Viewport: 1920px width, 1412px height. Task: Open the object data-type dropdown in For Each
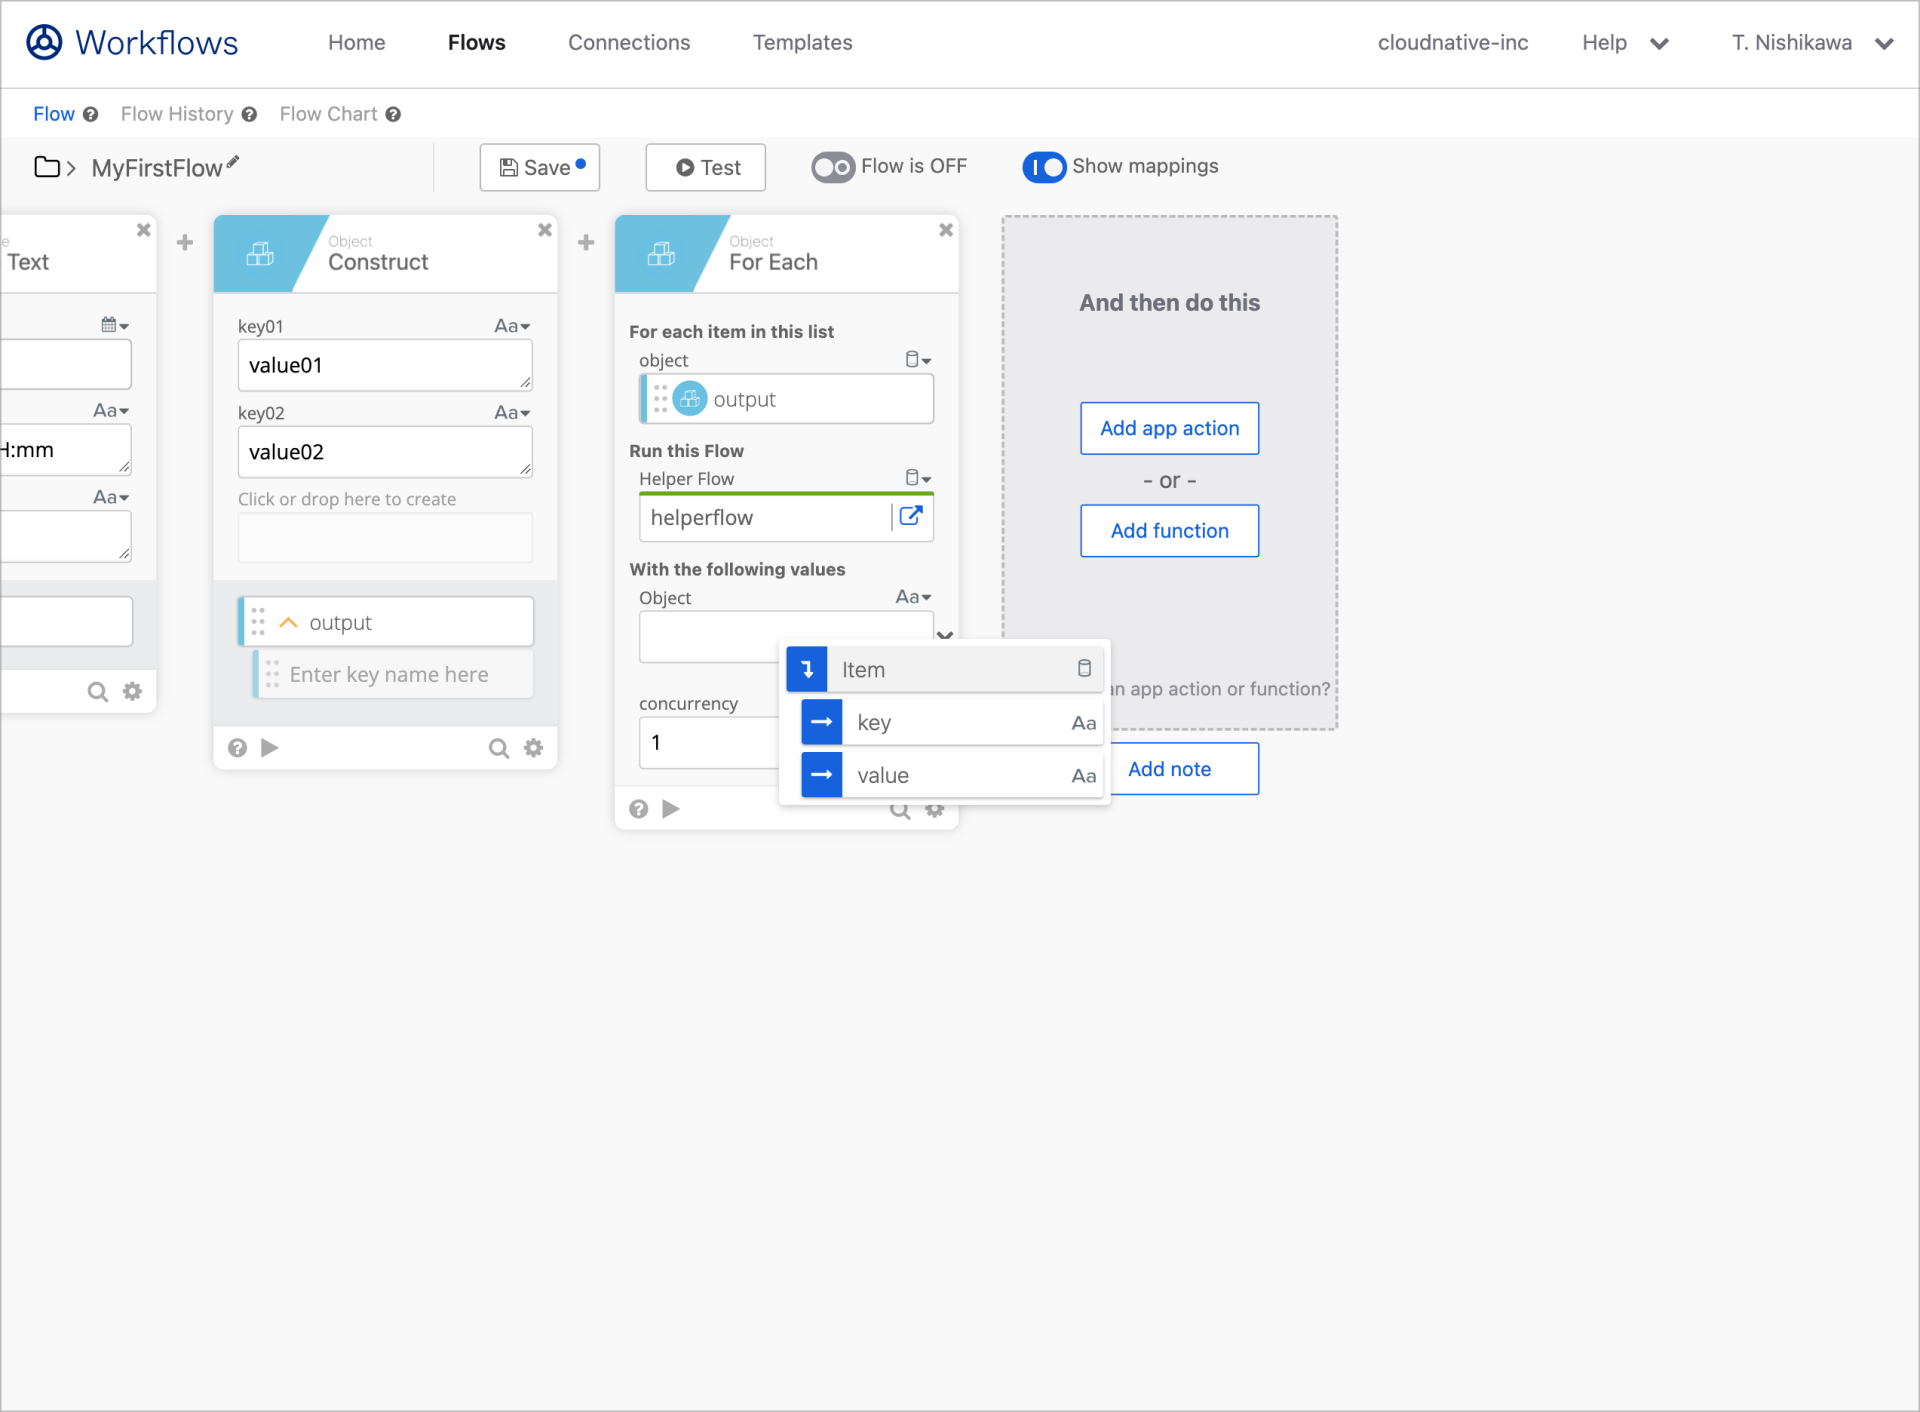pyautogui.click(x=917, y=359)
